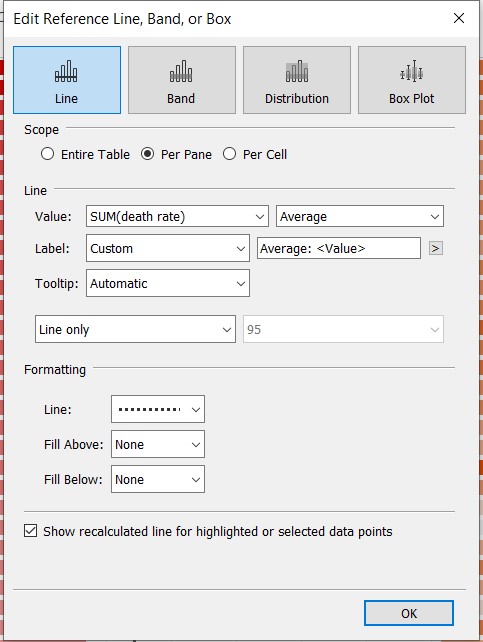Image resolution: width=483 pixels, height=642 pixels.
Task: Open the Fill Below color dropdown
Action: click(x=158, y=479)
